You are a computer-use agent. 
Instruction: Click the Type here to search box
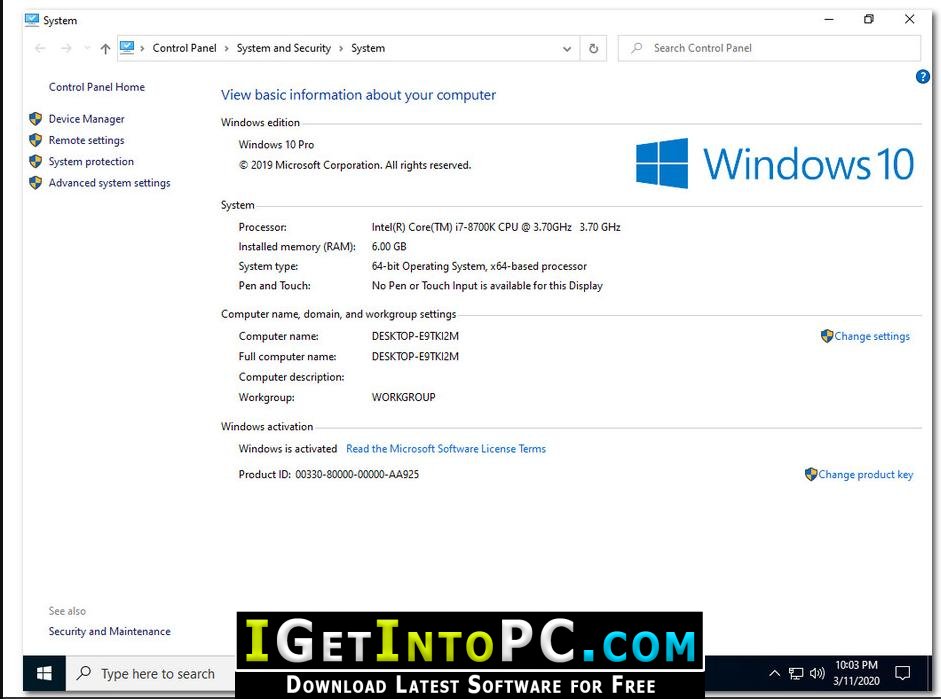[151, 674]
